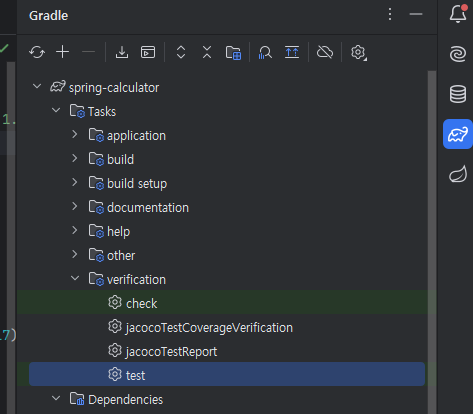Open the swirl assistant tool window icon
This screenshot has height=414, width=473.
tap(458, 54)
